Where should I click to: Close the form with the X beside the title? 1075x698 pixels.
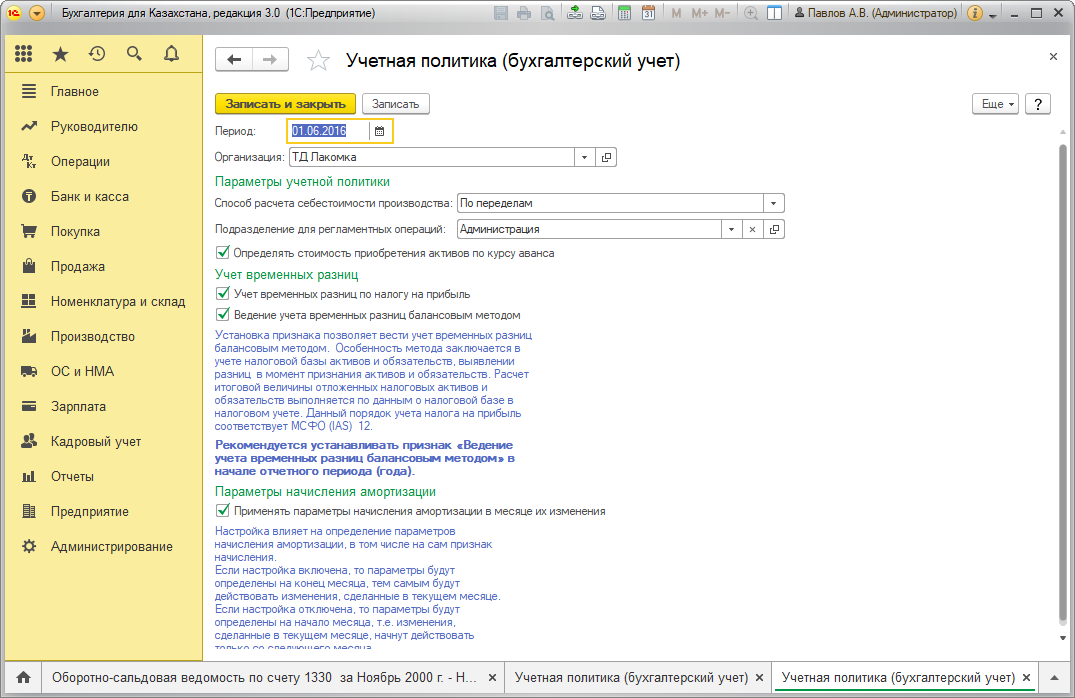coord(1053,57)
